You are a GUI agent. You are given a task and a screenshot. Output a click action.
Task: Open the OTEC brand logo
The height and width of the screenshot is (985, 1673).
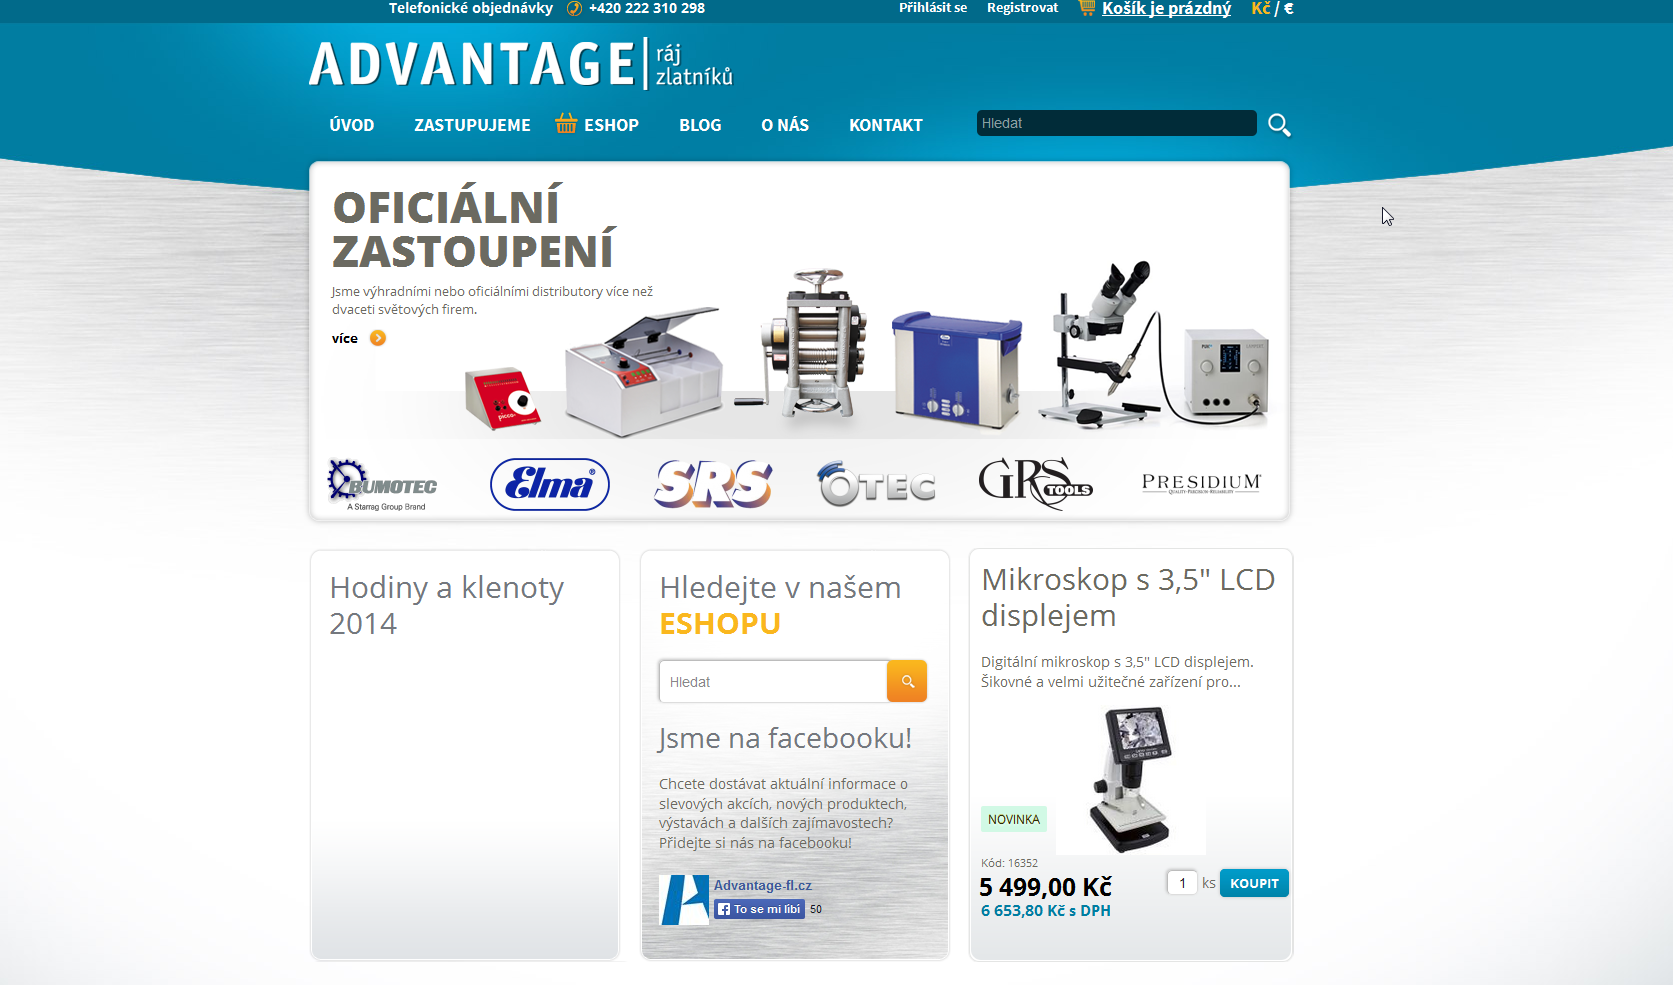click(x=876, y=485)
